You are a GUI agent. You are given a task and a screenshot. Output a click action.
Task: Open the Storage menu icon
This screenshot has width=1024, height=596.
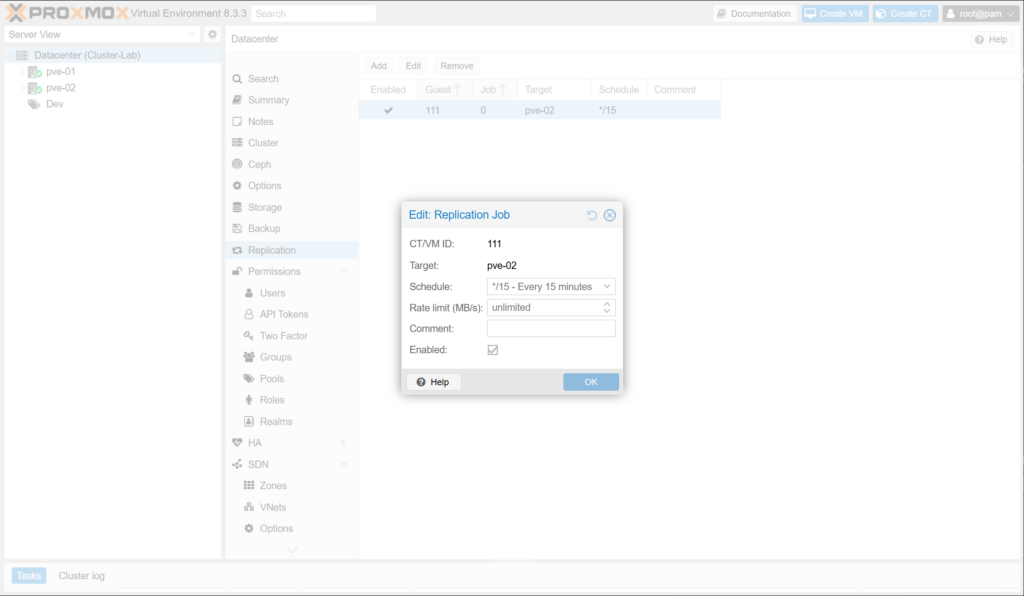point(237,207)
